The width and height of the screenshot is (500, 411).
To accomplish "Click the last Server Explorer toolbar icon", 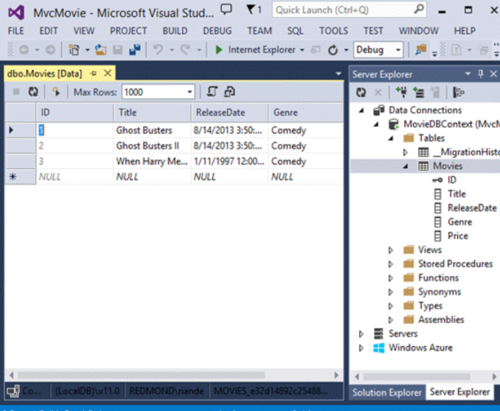I will [x=459, y=92].
